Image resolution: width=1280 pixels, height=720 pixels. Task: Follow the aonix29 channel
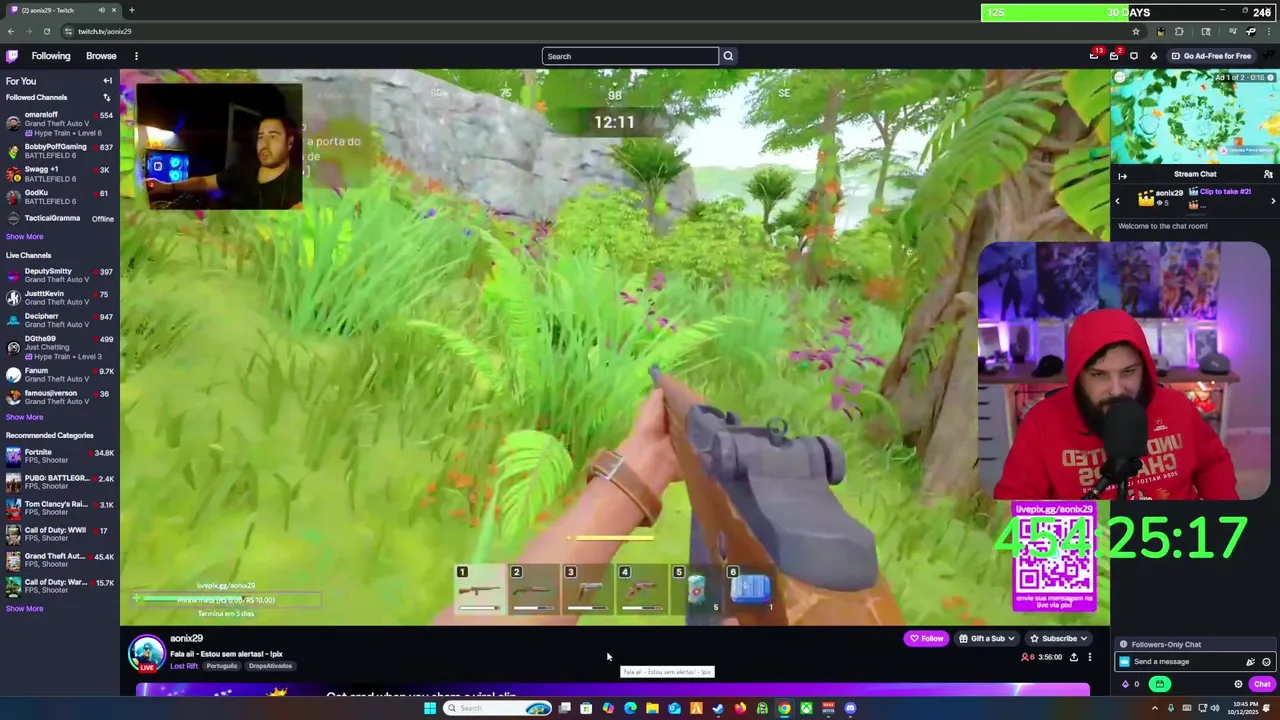coord(926,638)
